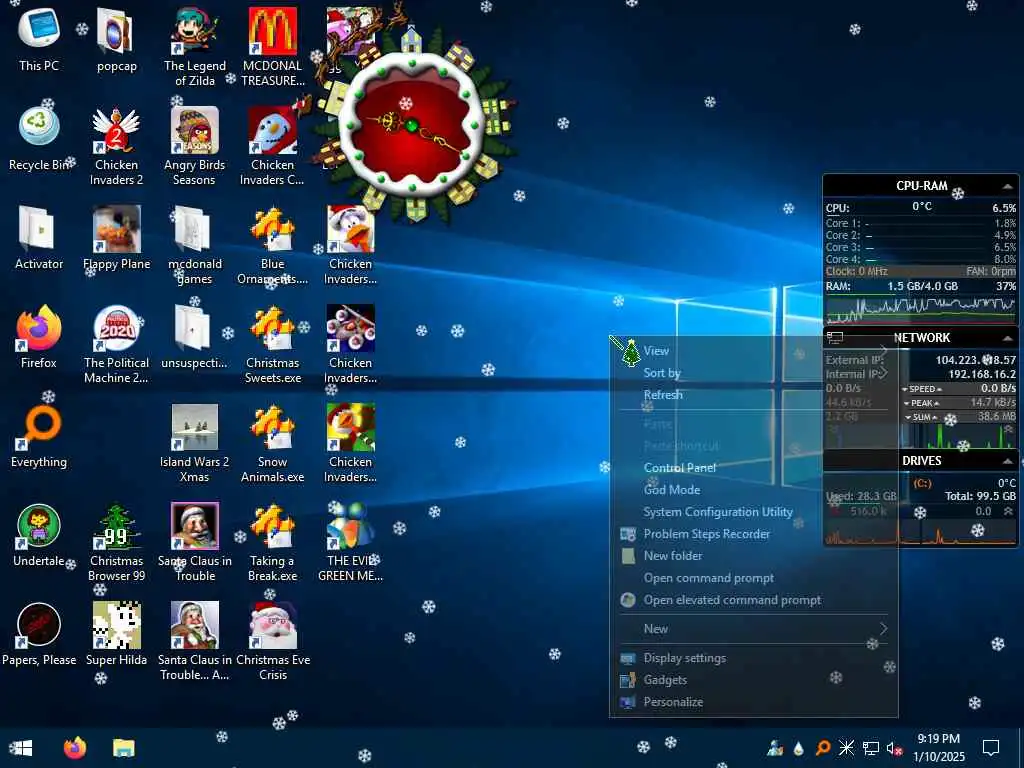Launch Firefox from the taskbar

coord(75,748)
